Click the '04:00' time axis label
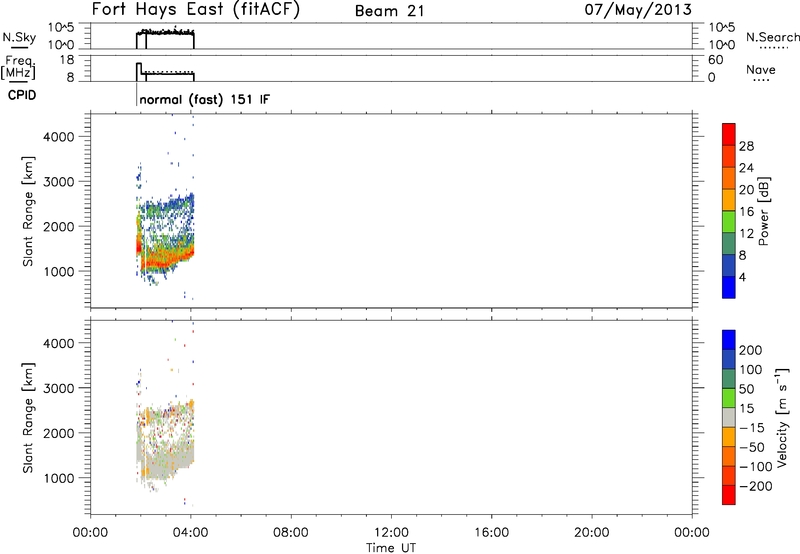This screenshot has height=554, width=800. pyautogui.click(x=190, y=533)
